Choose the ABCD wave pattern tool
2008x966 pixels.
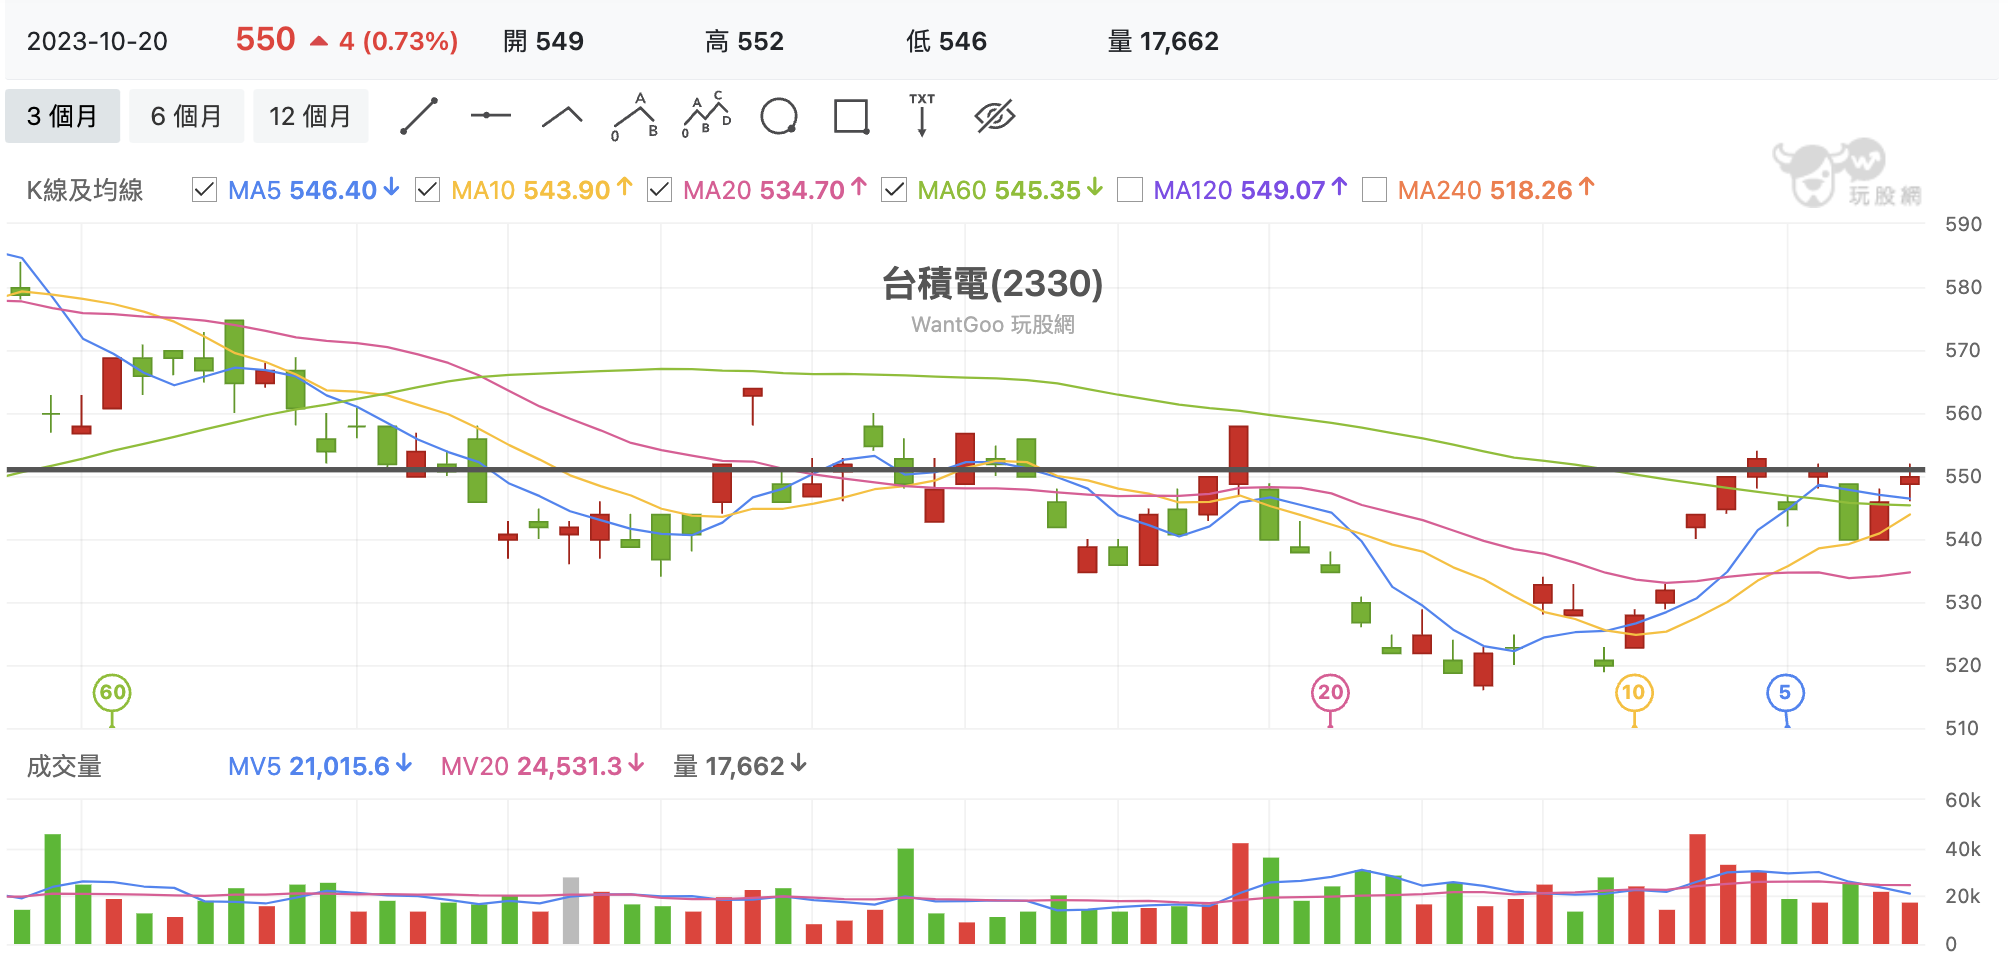pyautogui.click(x=706, y=116)
